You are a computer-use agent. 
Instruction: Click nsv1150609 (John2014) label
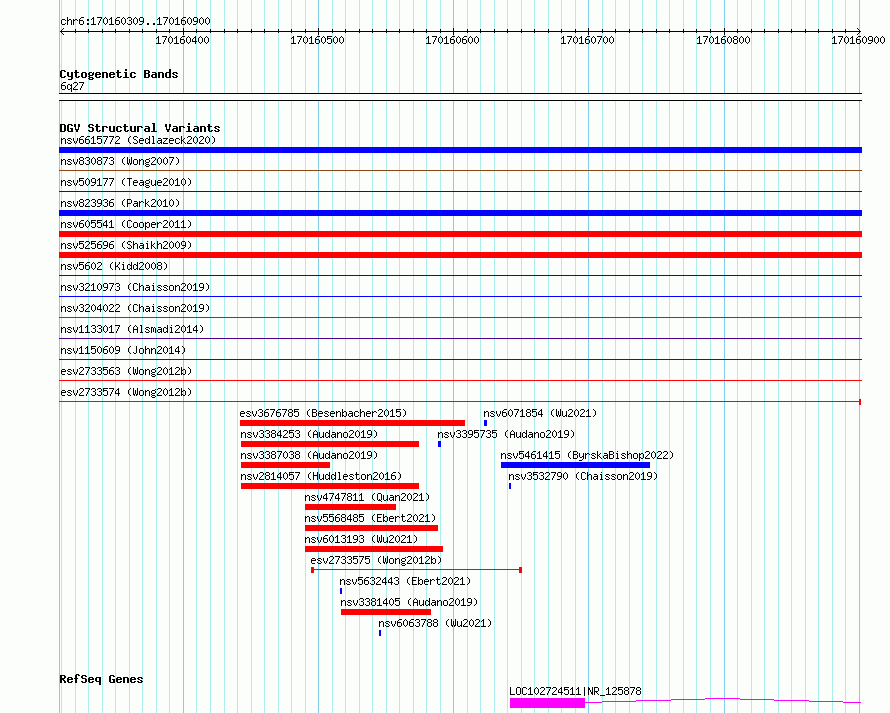point(123,350)
